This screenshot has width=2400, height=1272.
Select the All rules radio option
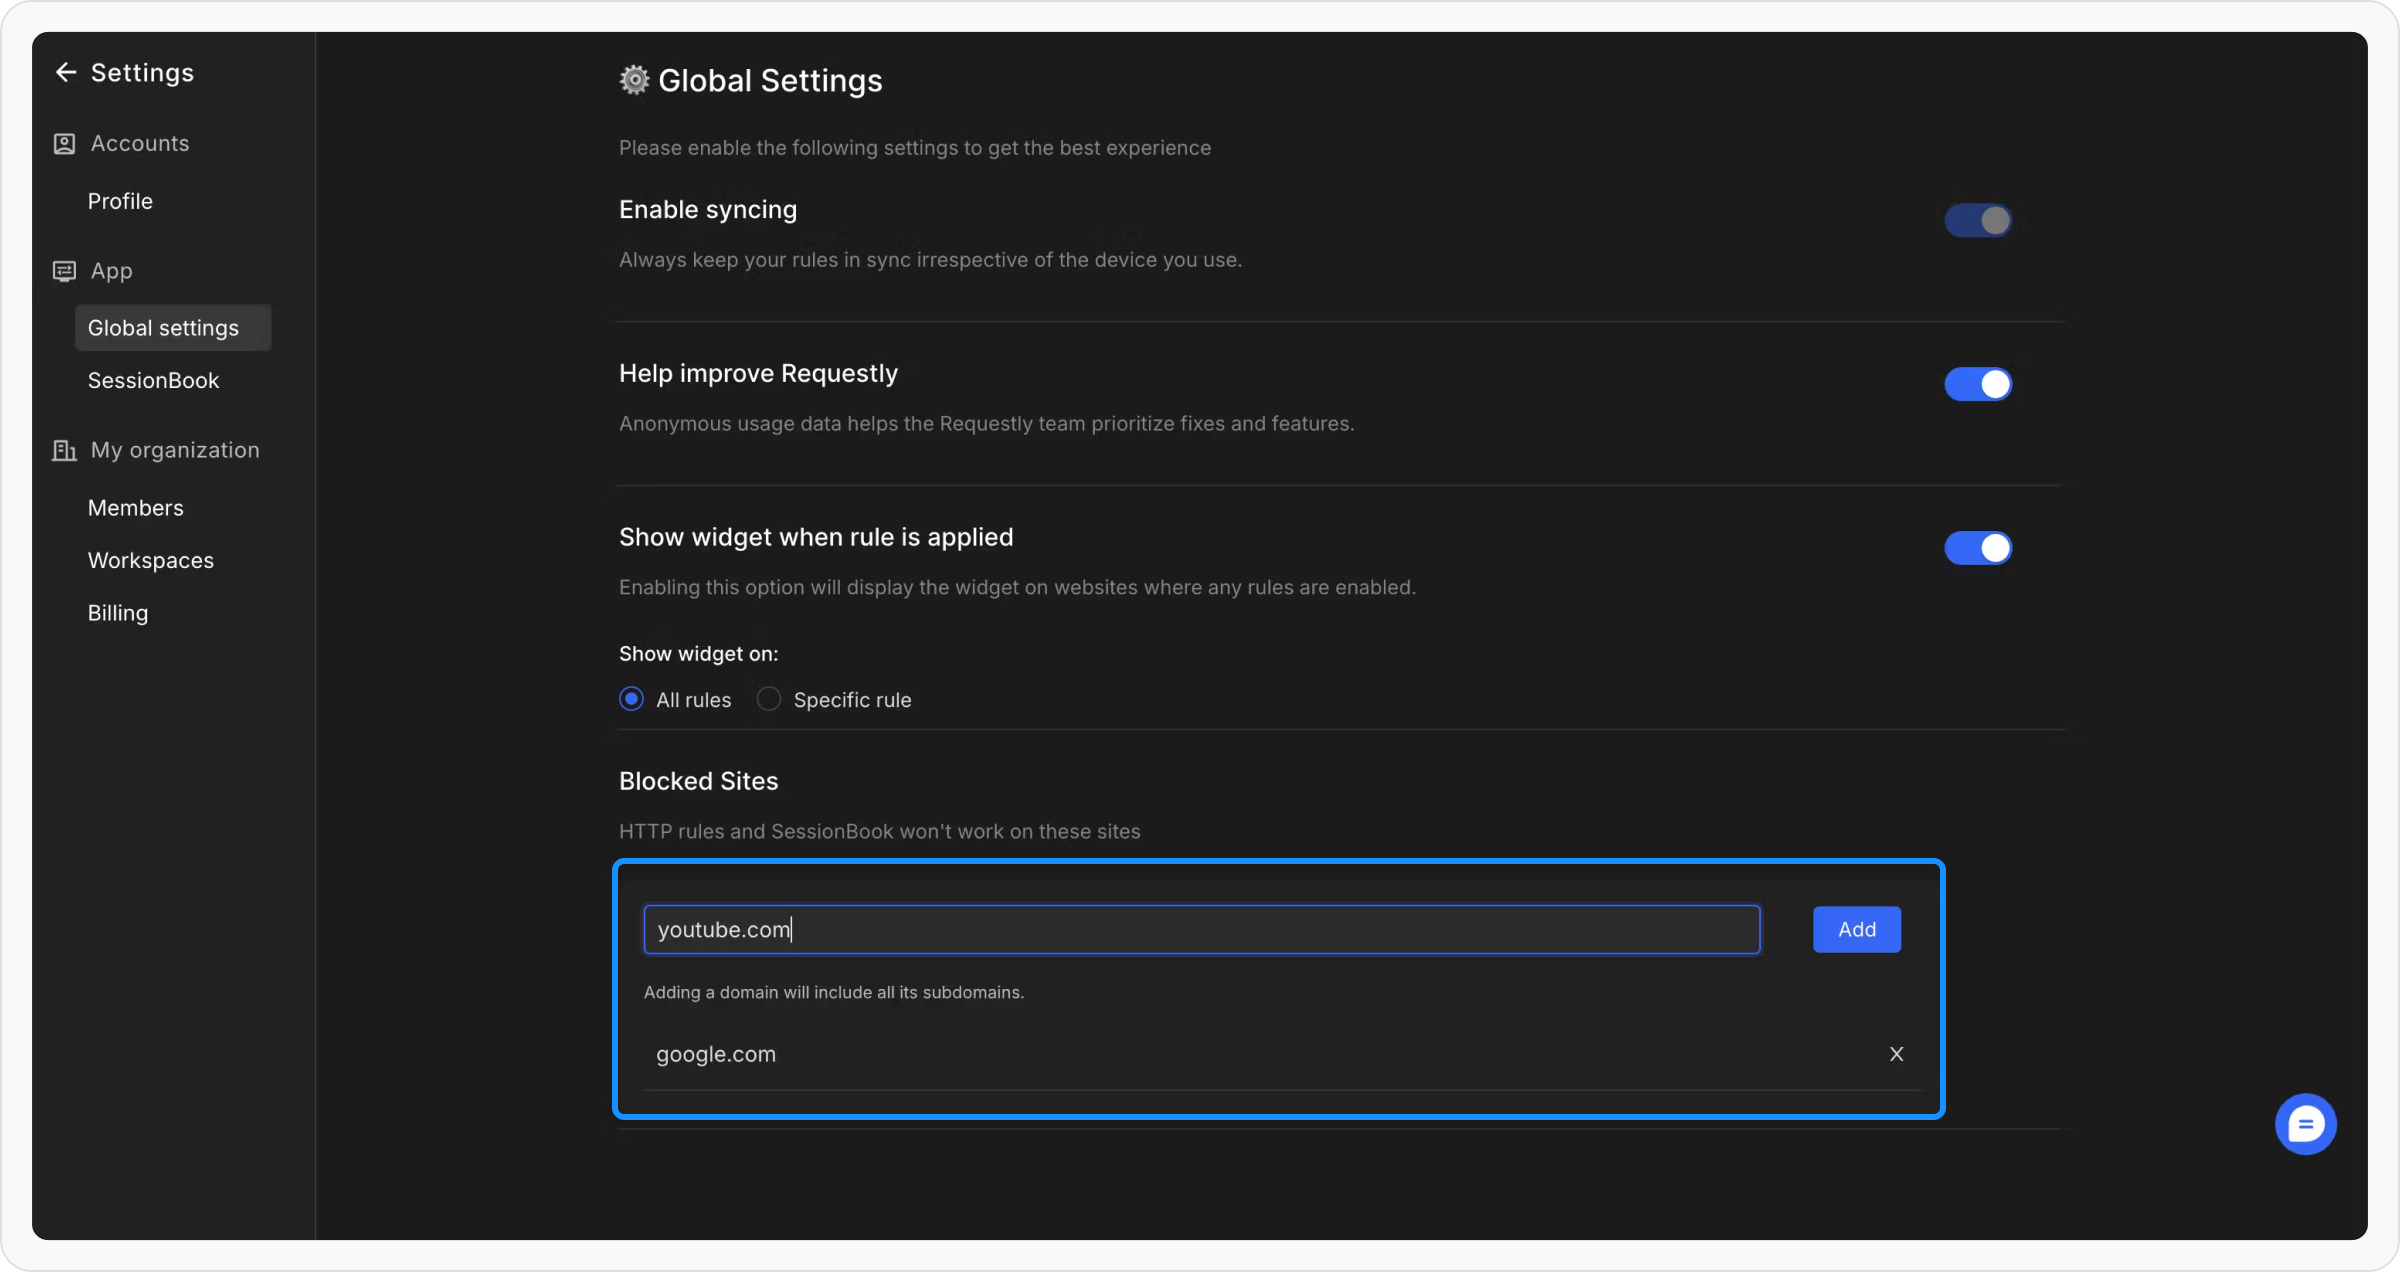click(x=631, y=699)
